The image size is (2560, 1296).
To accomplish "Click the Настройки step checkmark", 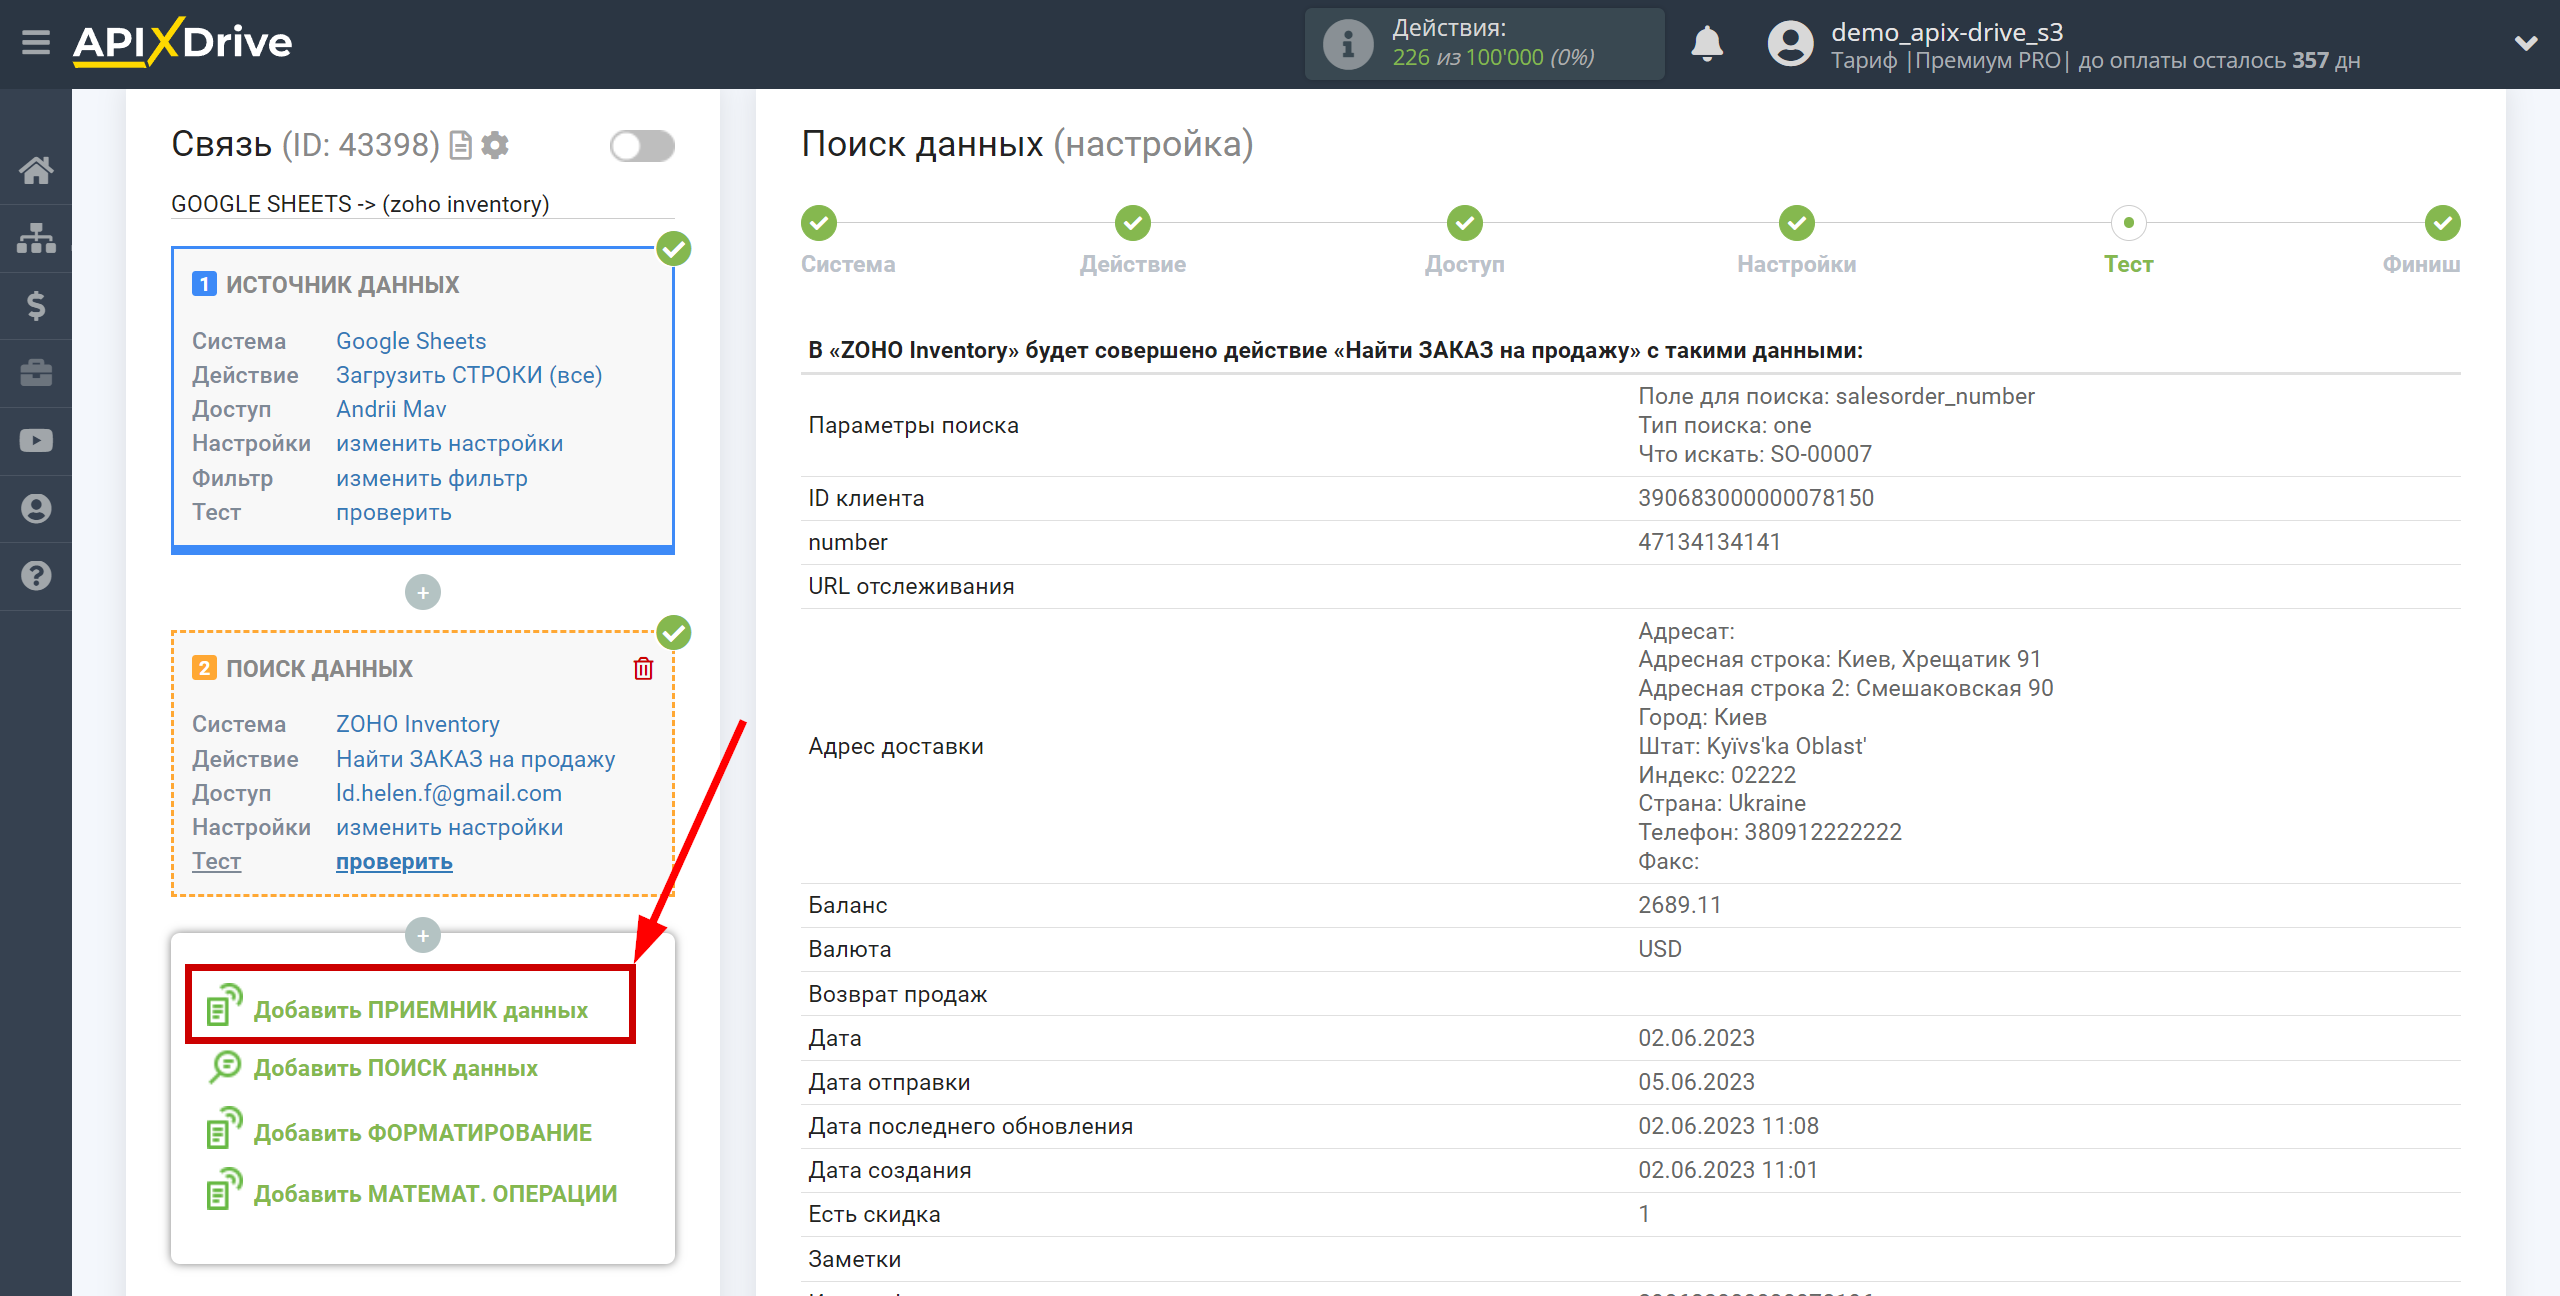I will [x=1797, y=223].
